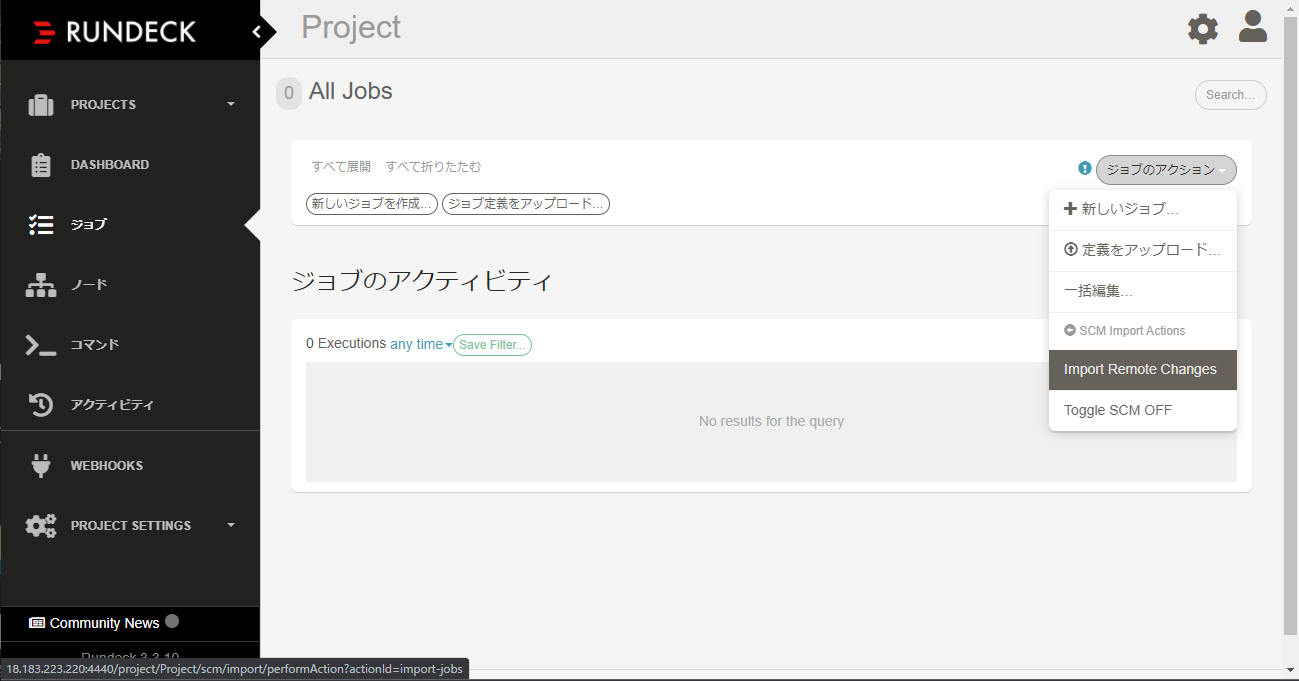Click the ジョブのアクティビティ heading
Viewport: 1299px width, 681px height.
[x=422, y=281]
